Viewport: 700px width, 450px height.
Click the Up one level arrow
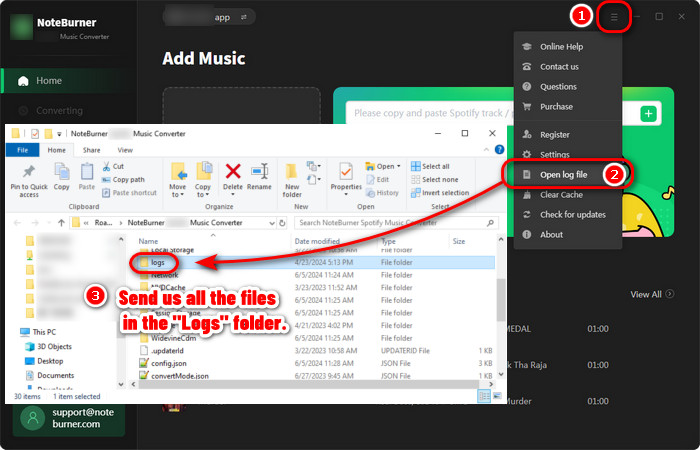click(61, 223)
